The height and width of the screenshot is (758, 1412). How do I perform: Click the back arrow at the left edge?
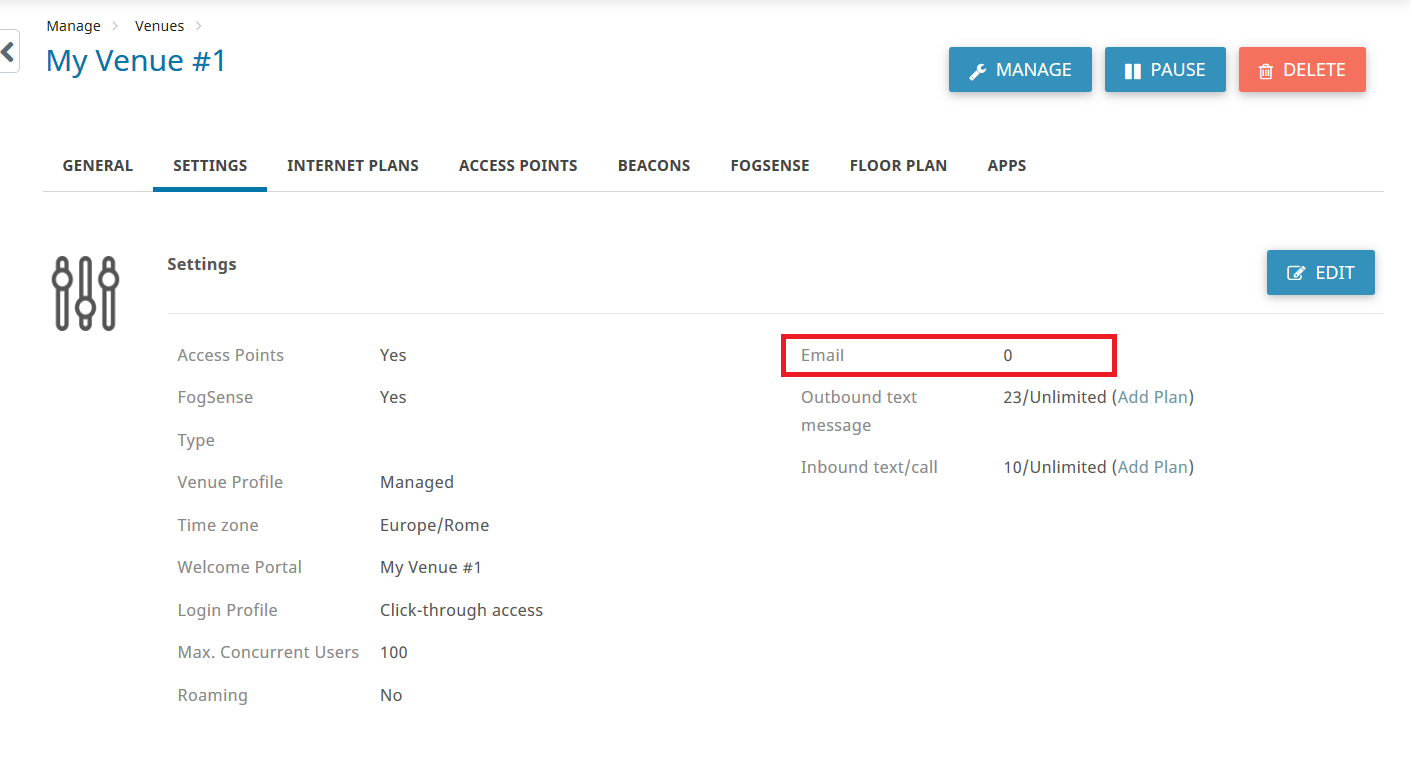[x=8, y=50]
